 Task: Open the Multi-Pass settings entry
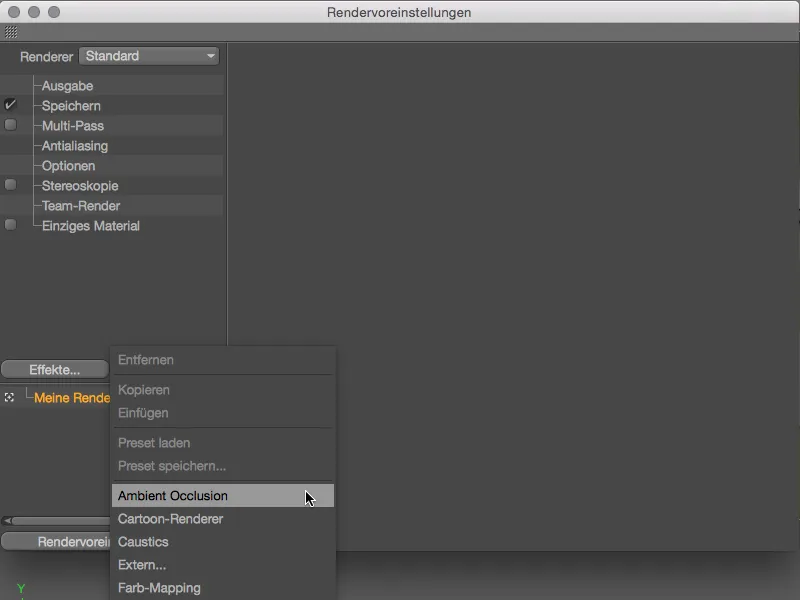click(73, 126)
